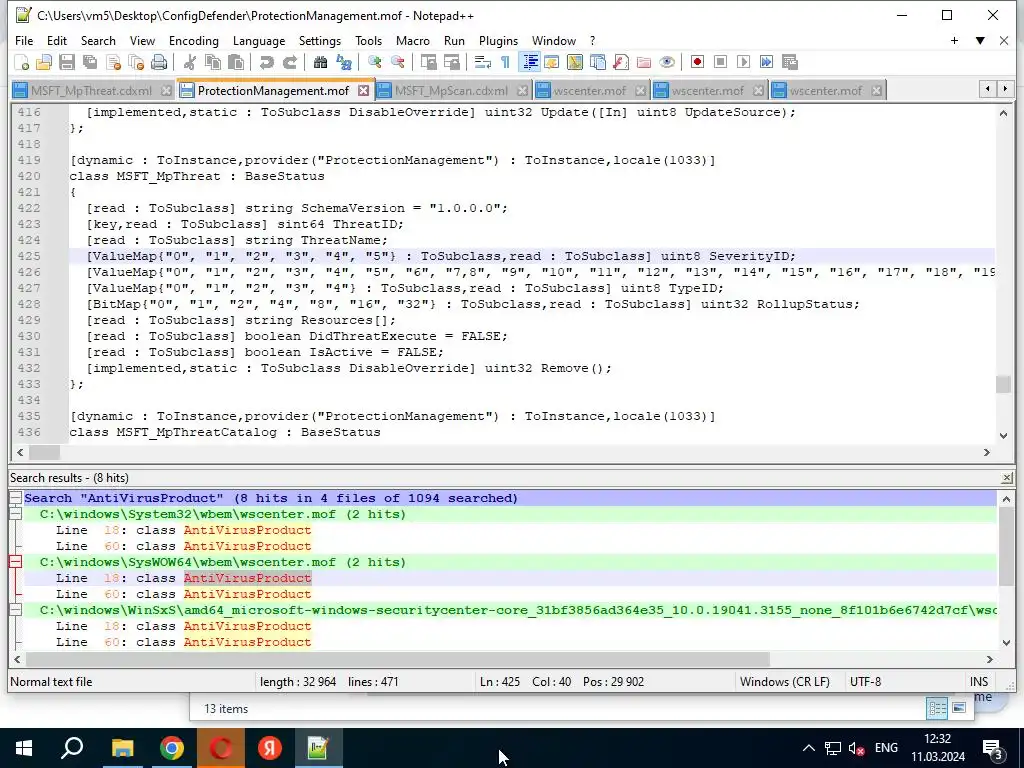Open the File menu

click(x=24, y=40)
